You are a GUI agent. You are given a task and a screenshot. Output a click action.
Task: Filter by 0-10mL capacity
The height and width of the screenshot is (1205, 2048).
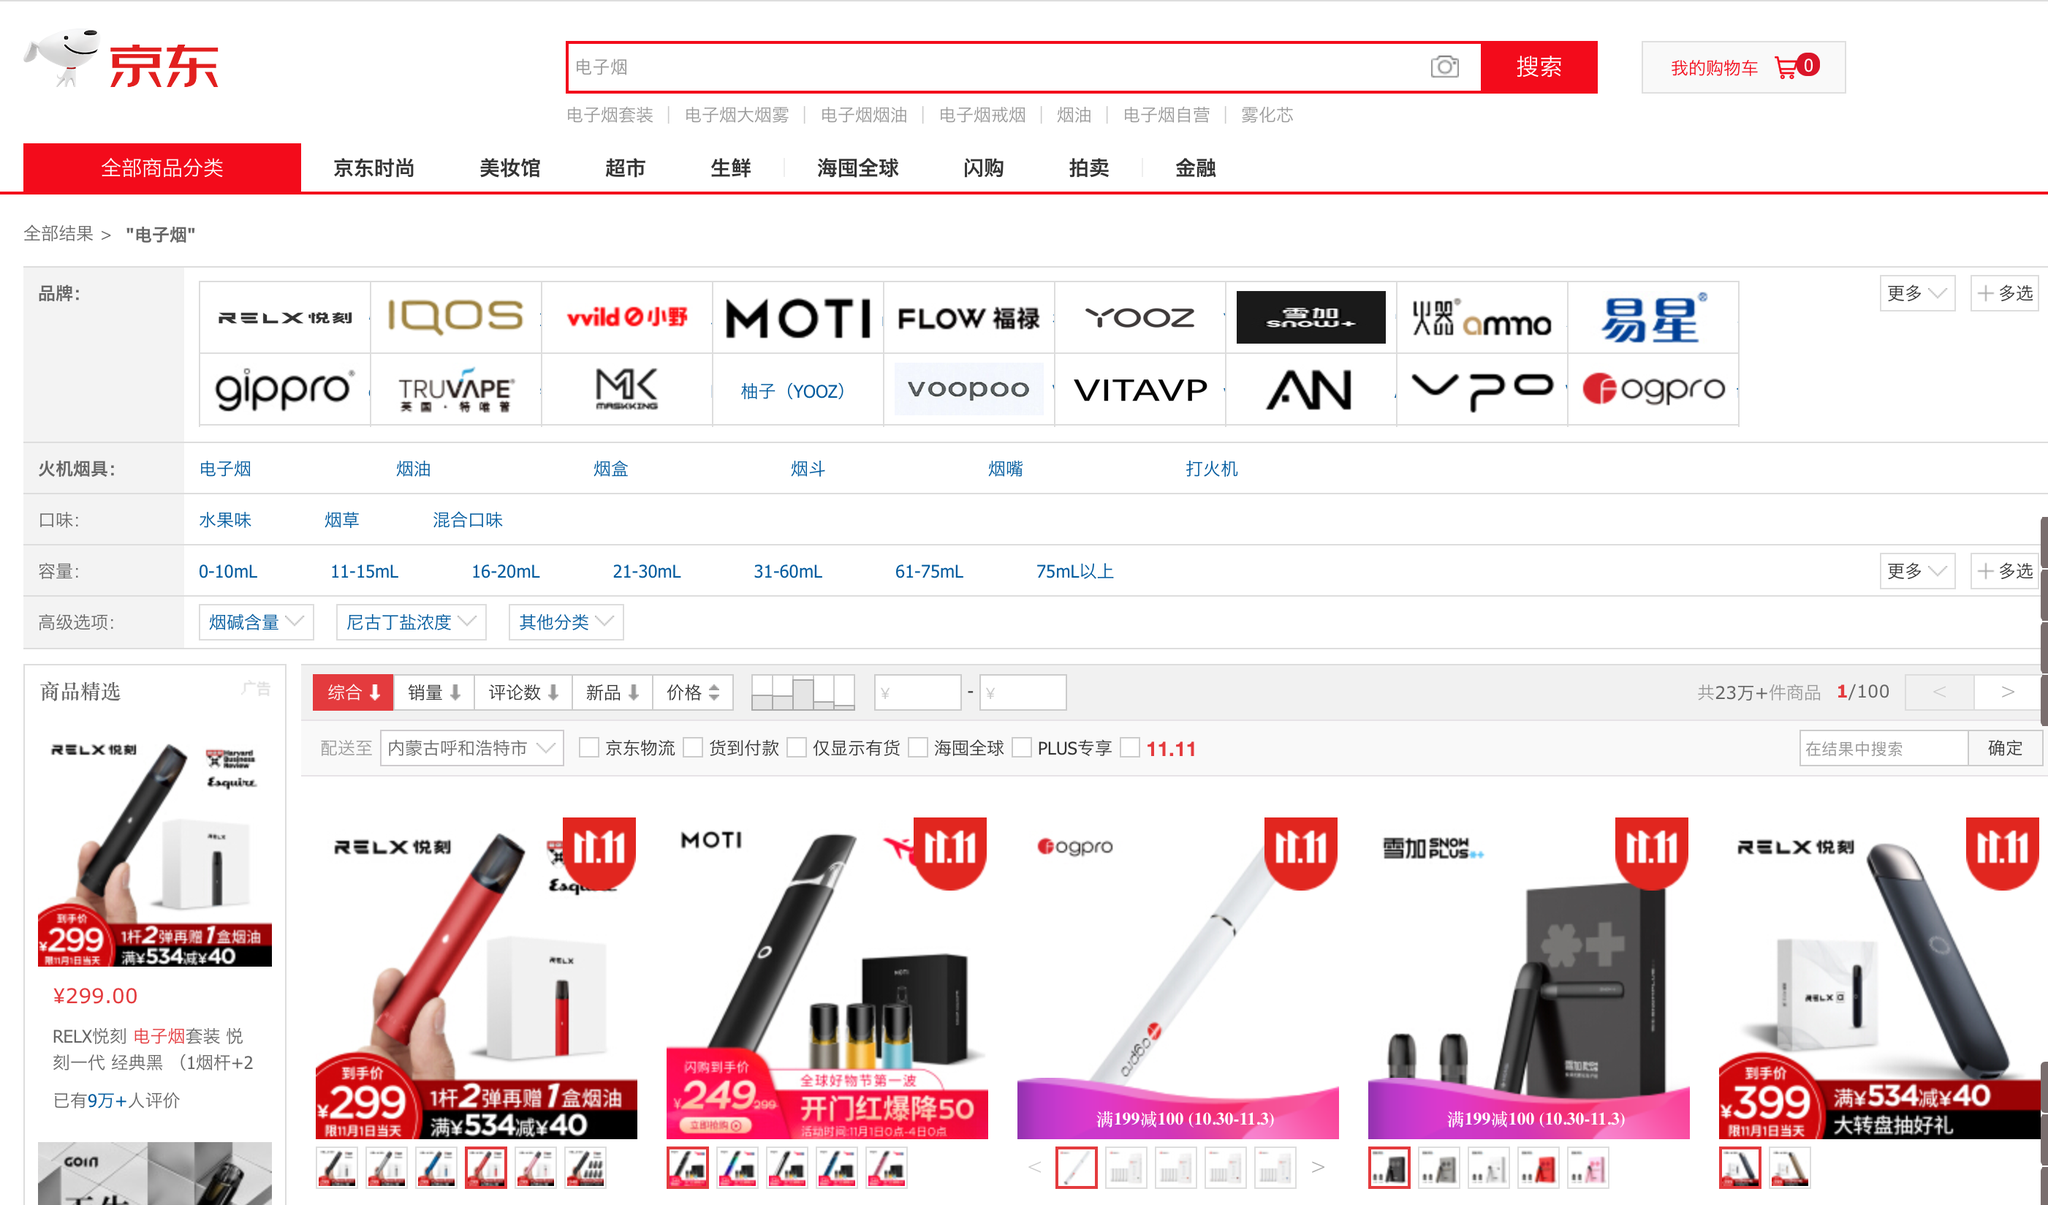pos(228,571)
